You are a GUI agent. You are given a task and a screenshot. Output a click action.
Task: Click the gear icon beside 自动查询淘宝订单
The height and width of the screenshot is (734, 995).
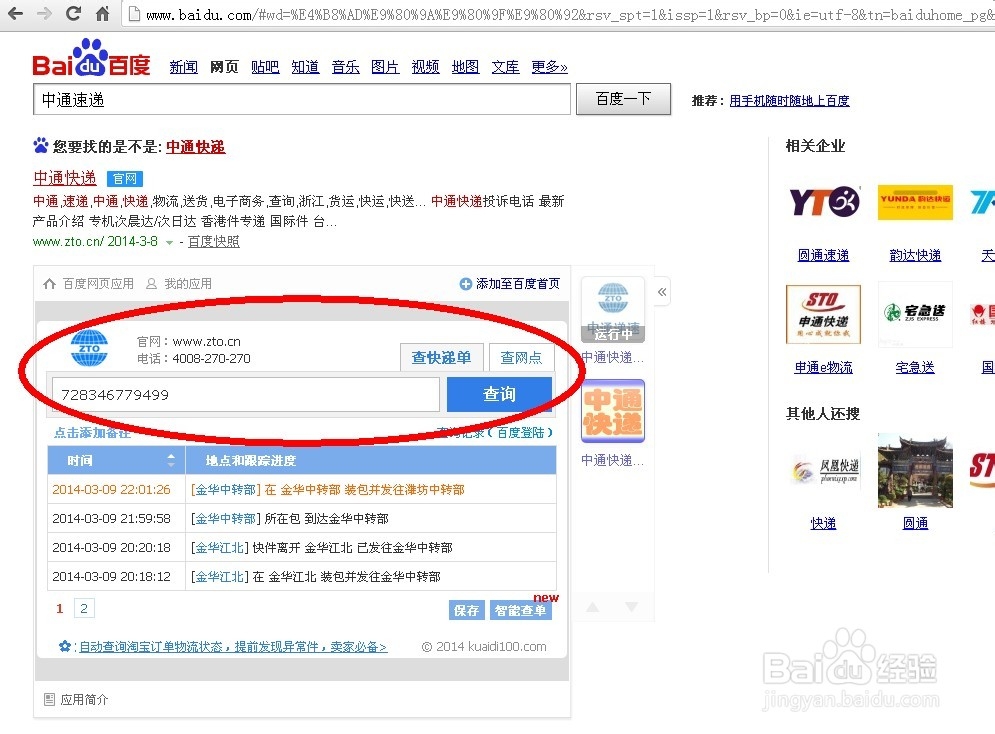point(64,646)
